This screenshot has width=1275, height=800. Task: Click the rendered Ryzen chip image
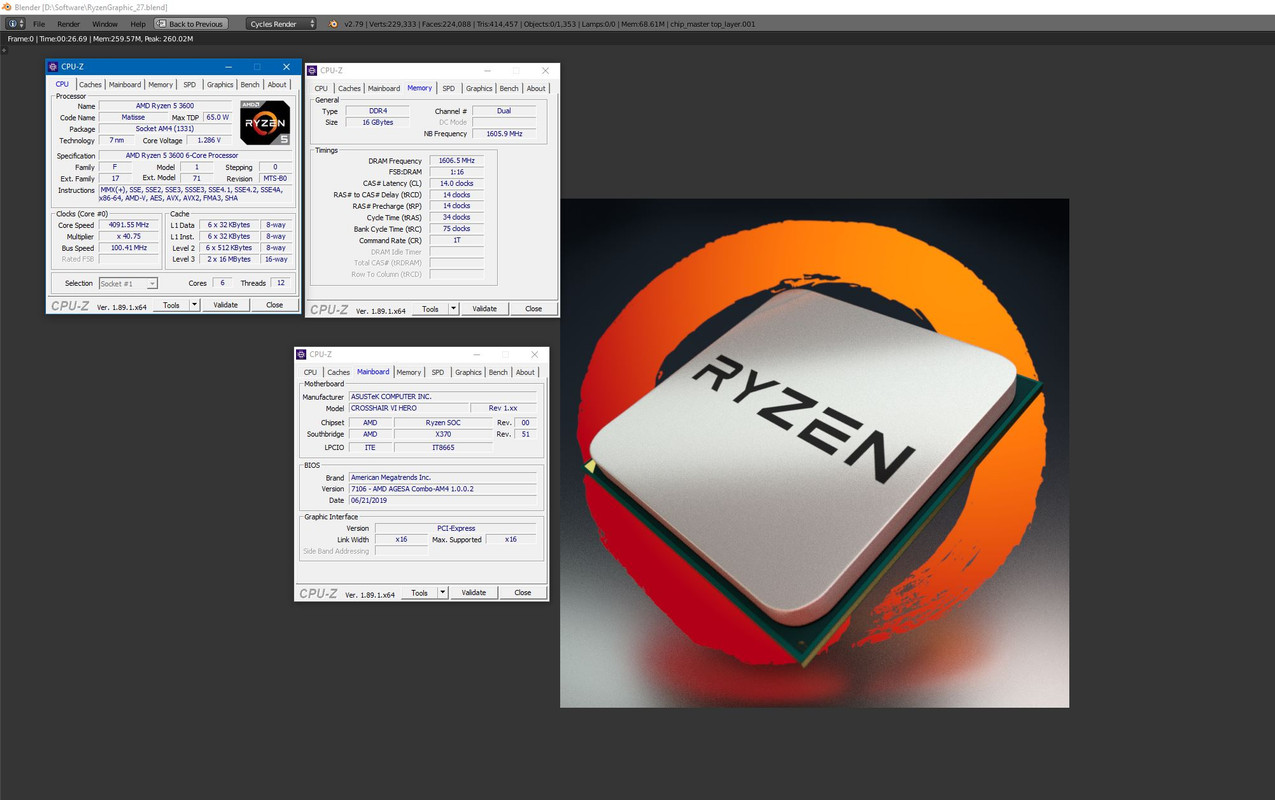click(x=814, y=453)
